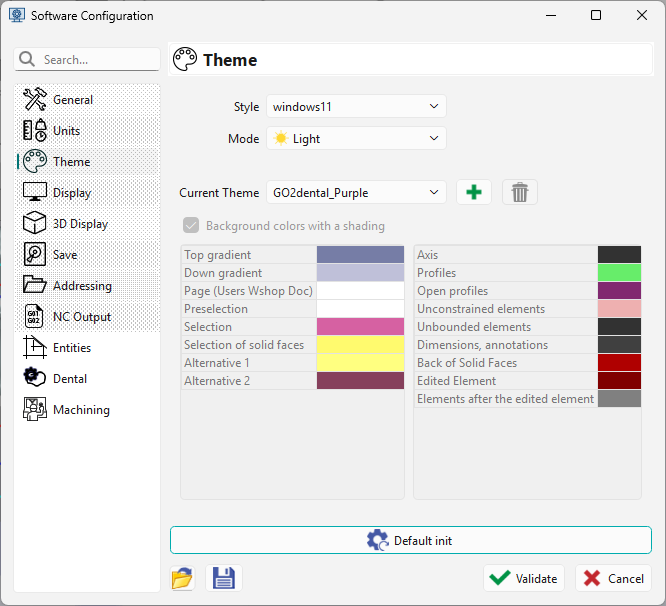Pick the Unconstrained elements pink swatch
Image resolution: width=666 pixels, height=606 pixels.
(619, 309)
